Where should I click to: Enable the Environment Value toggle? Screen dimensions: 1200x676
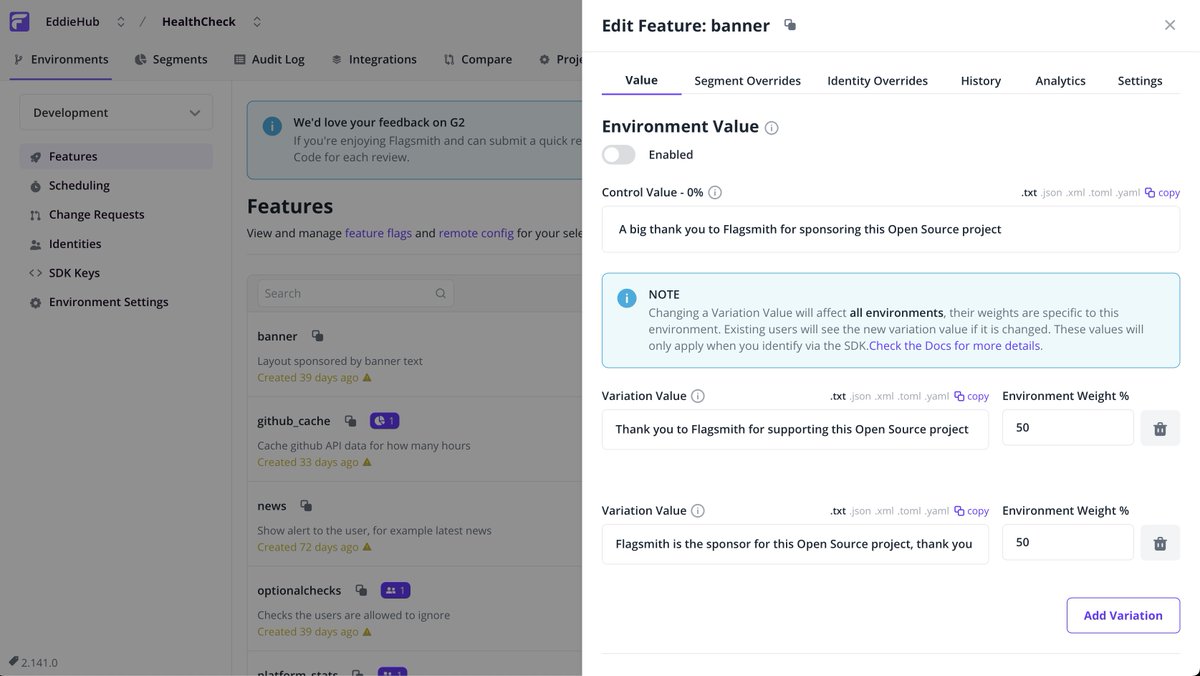[x=618, y=154]
